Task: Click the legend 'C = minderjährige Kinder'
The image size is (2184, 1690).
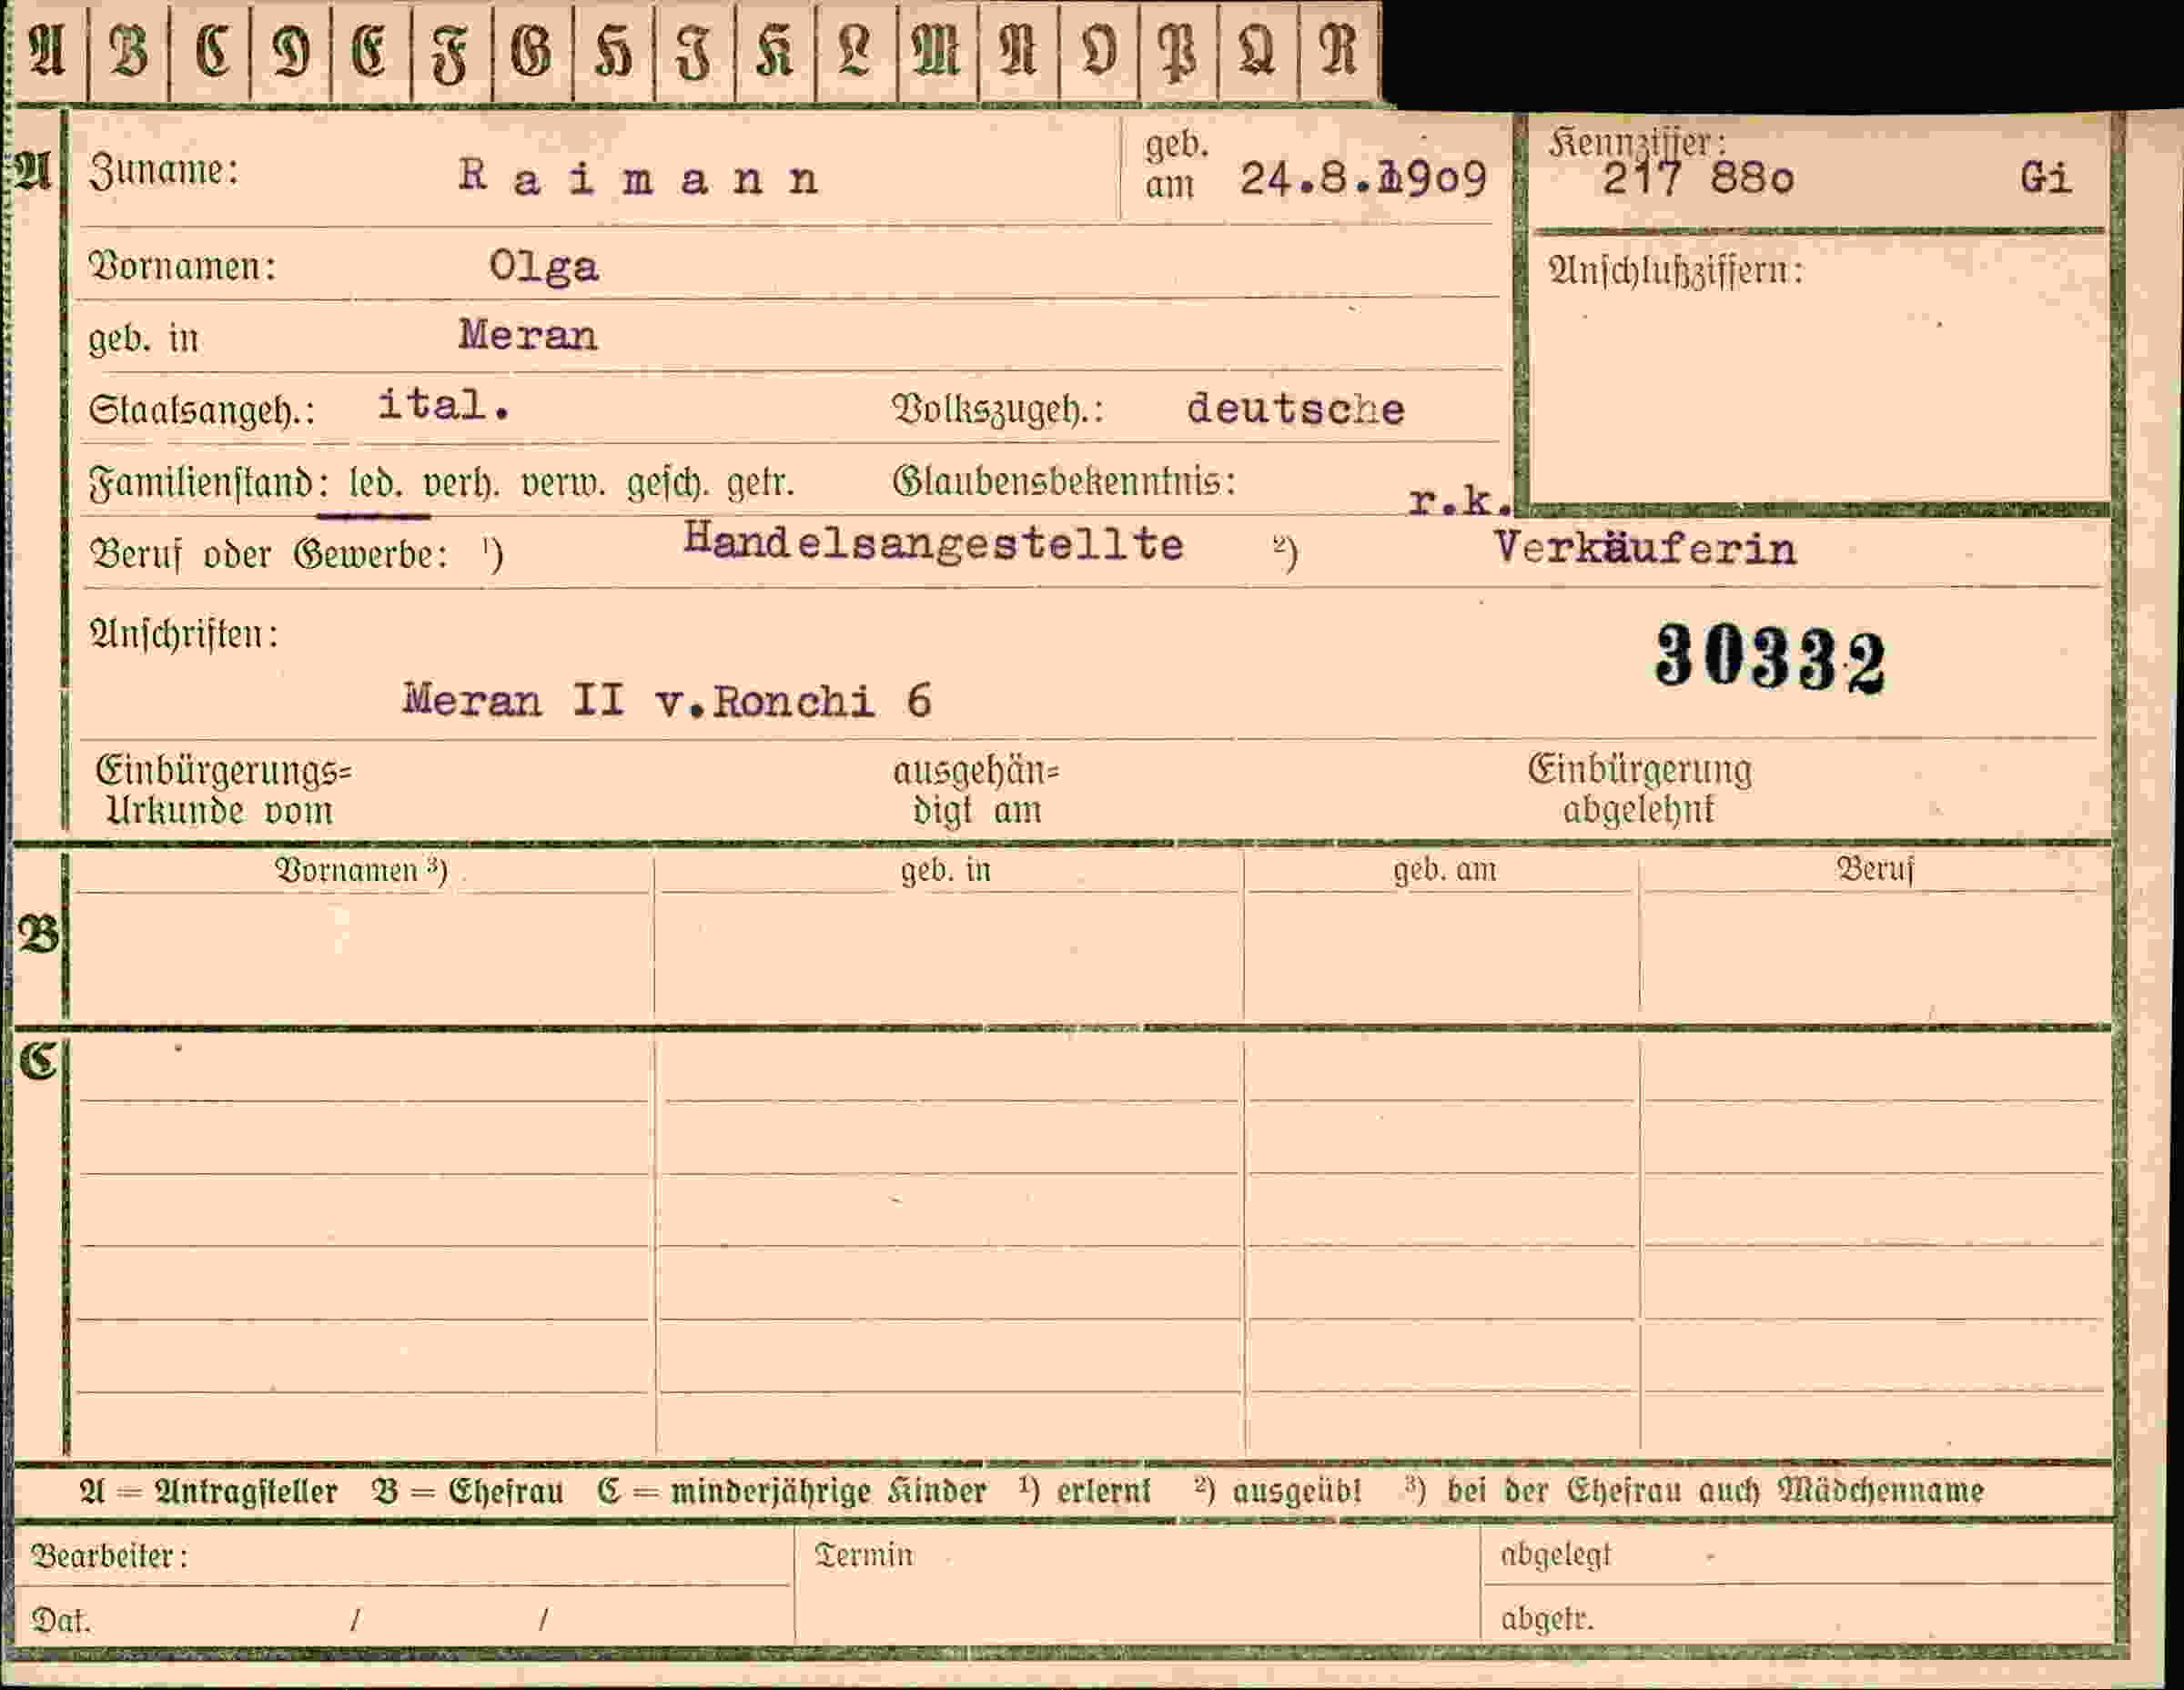Action: (792, 1492)
